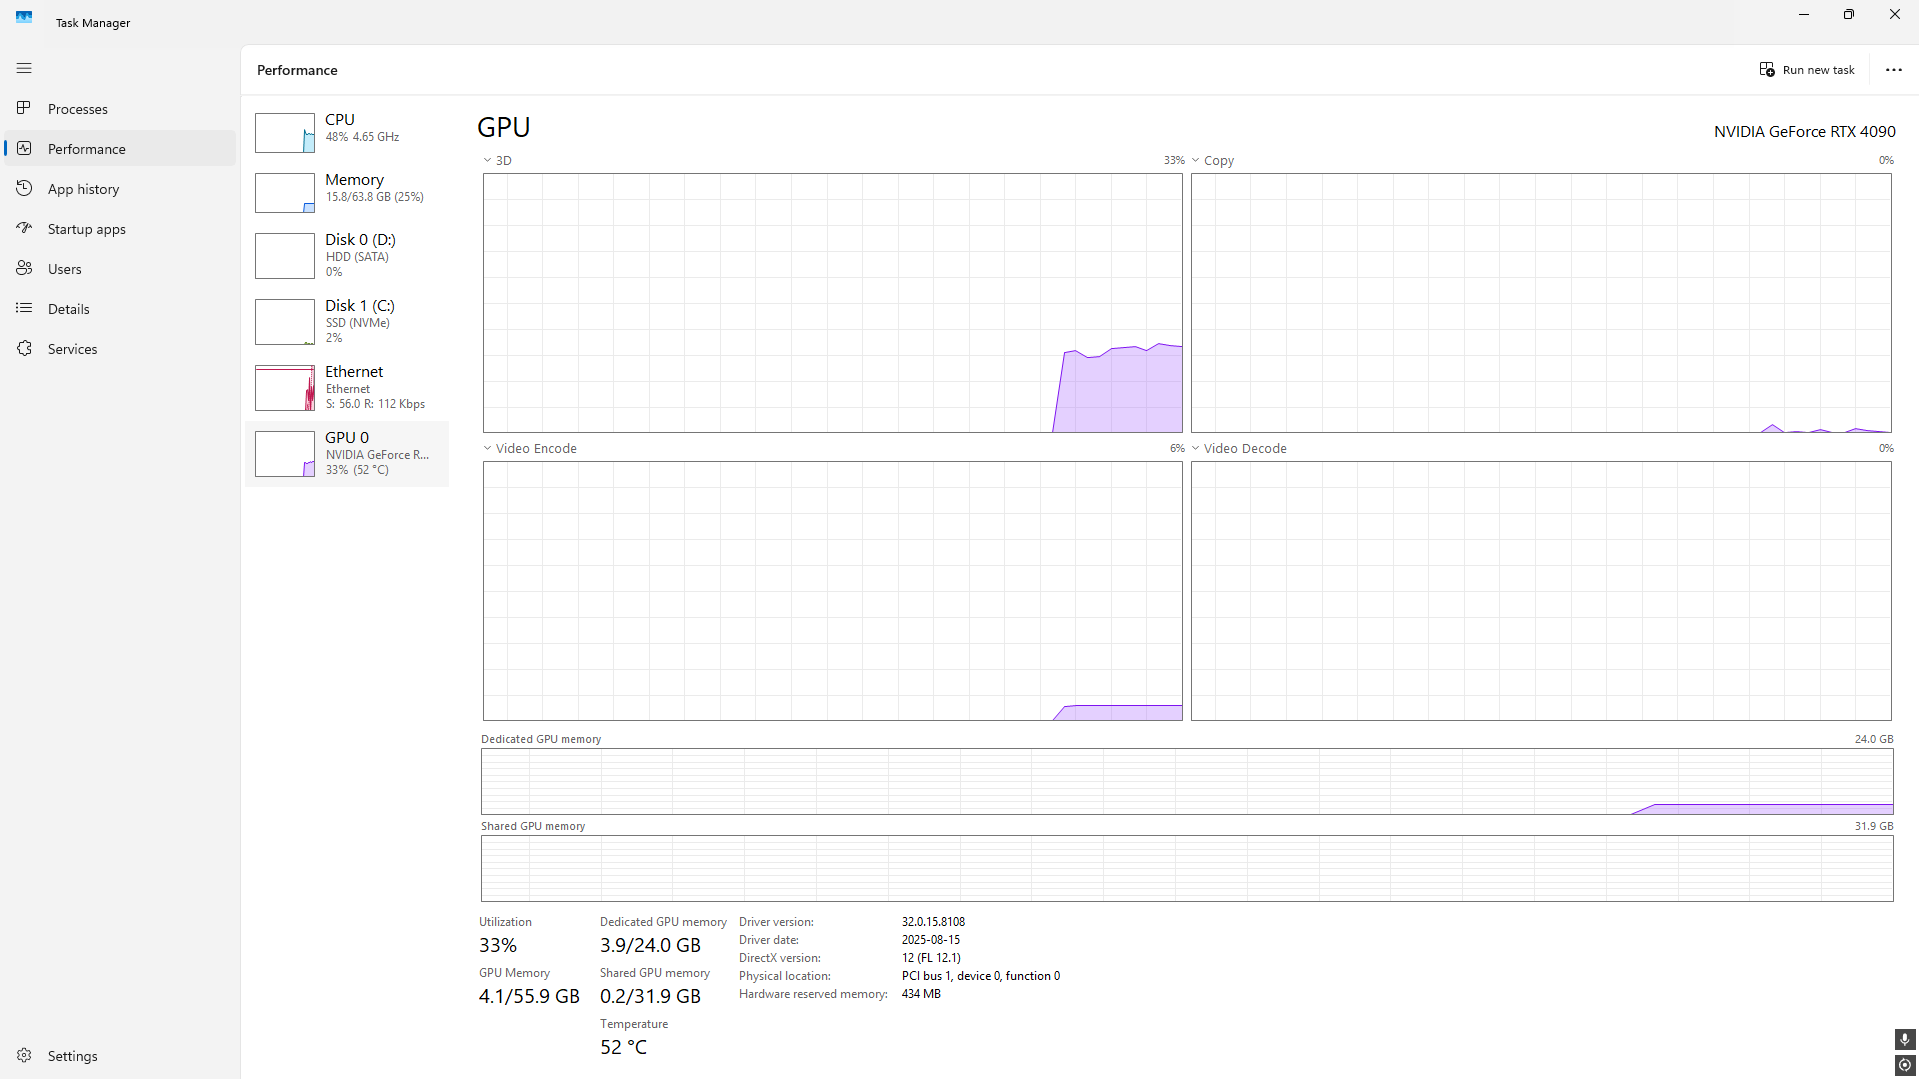Viewport: 1919px width, 1079px height.
Task: Click the CPU 48% 4.65 GHz text
Action: [362, 137]
